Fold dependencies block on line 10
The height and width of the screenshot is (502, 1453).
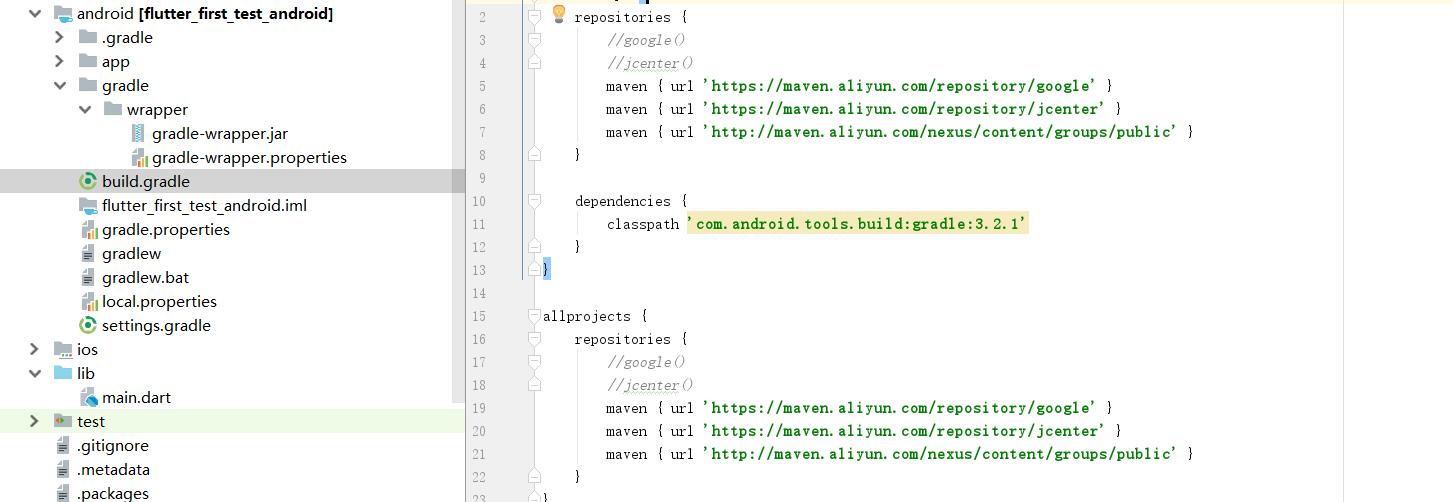pos(534,201)
